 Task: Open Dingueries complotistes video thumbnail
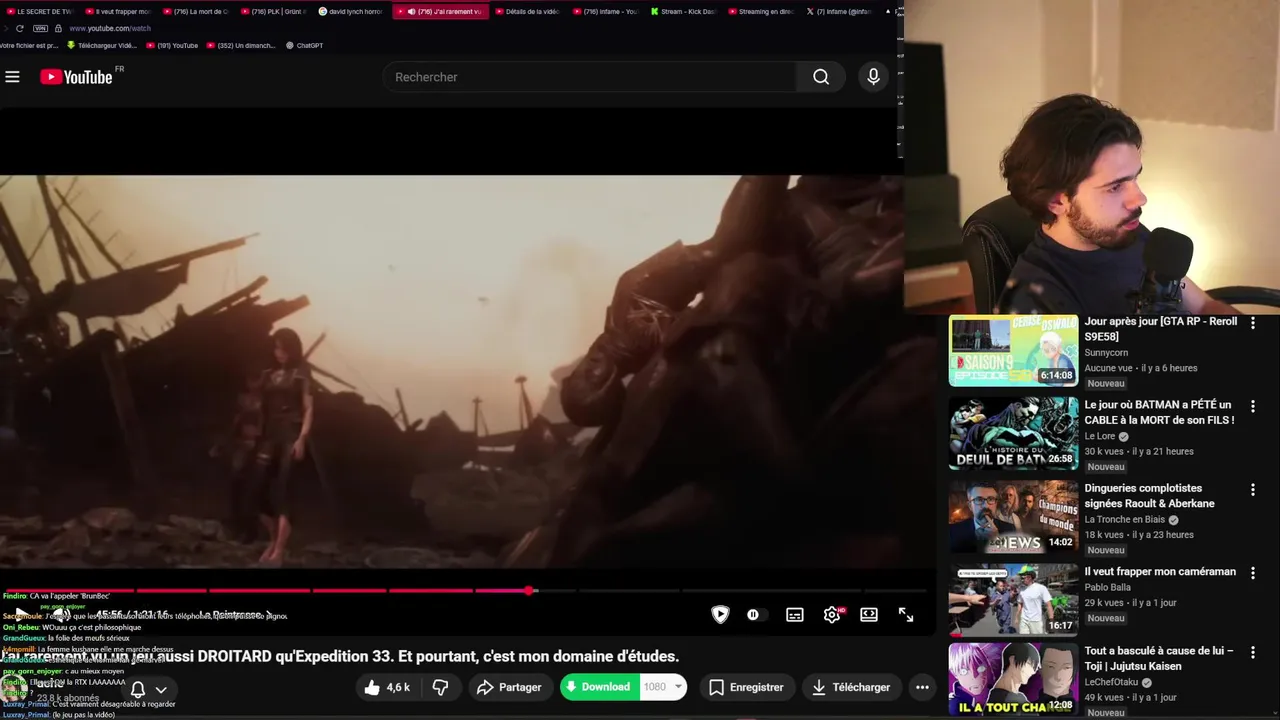(x=1013, y=517)
